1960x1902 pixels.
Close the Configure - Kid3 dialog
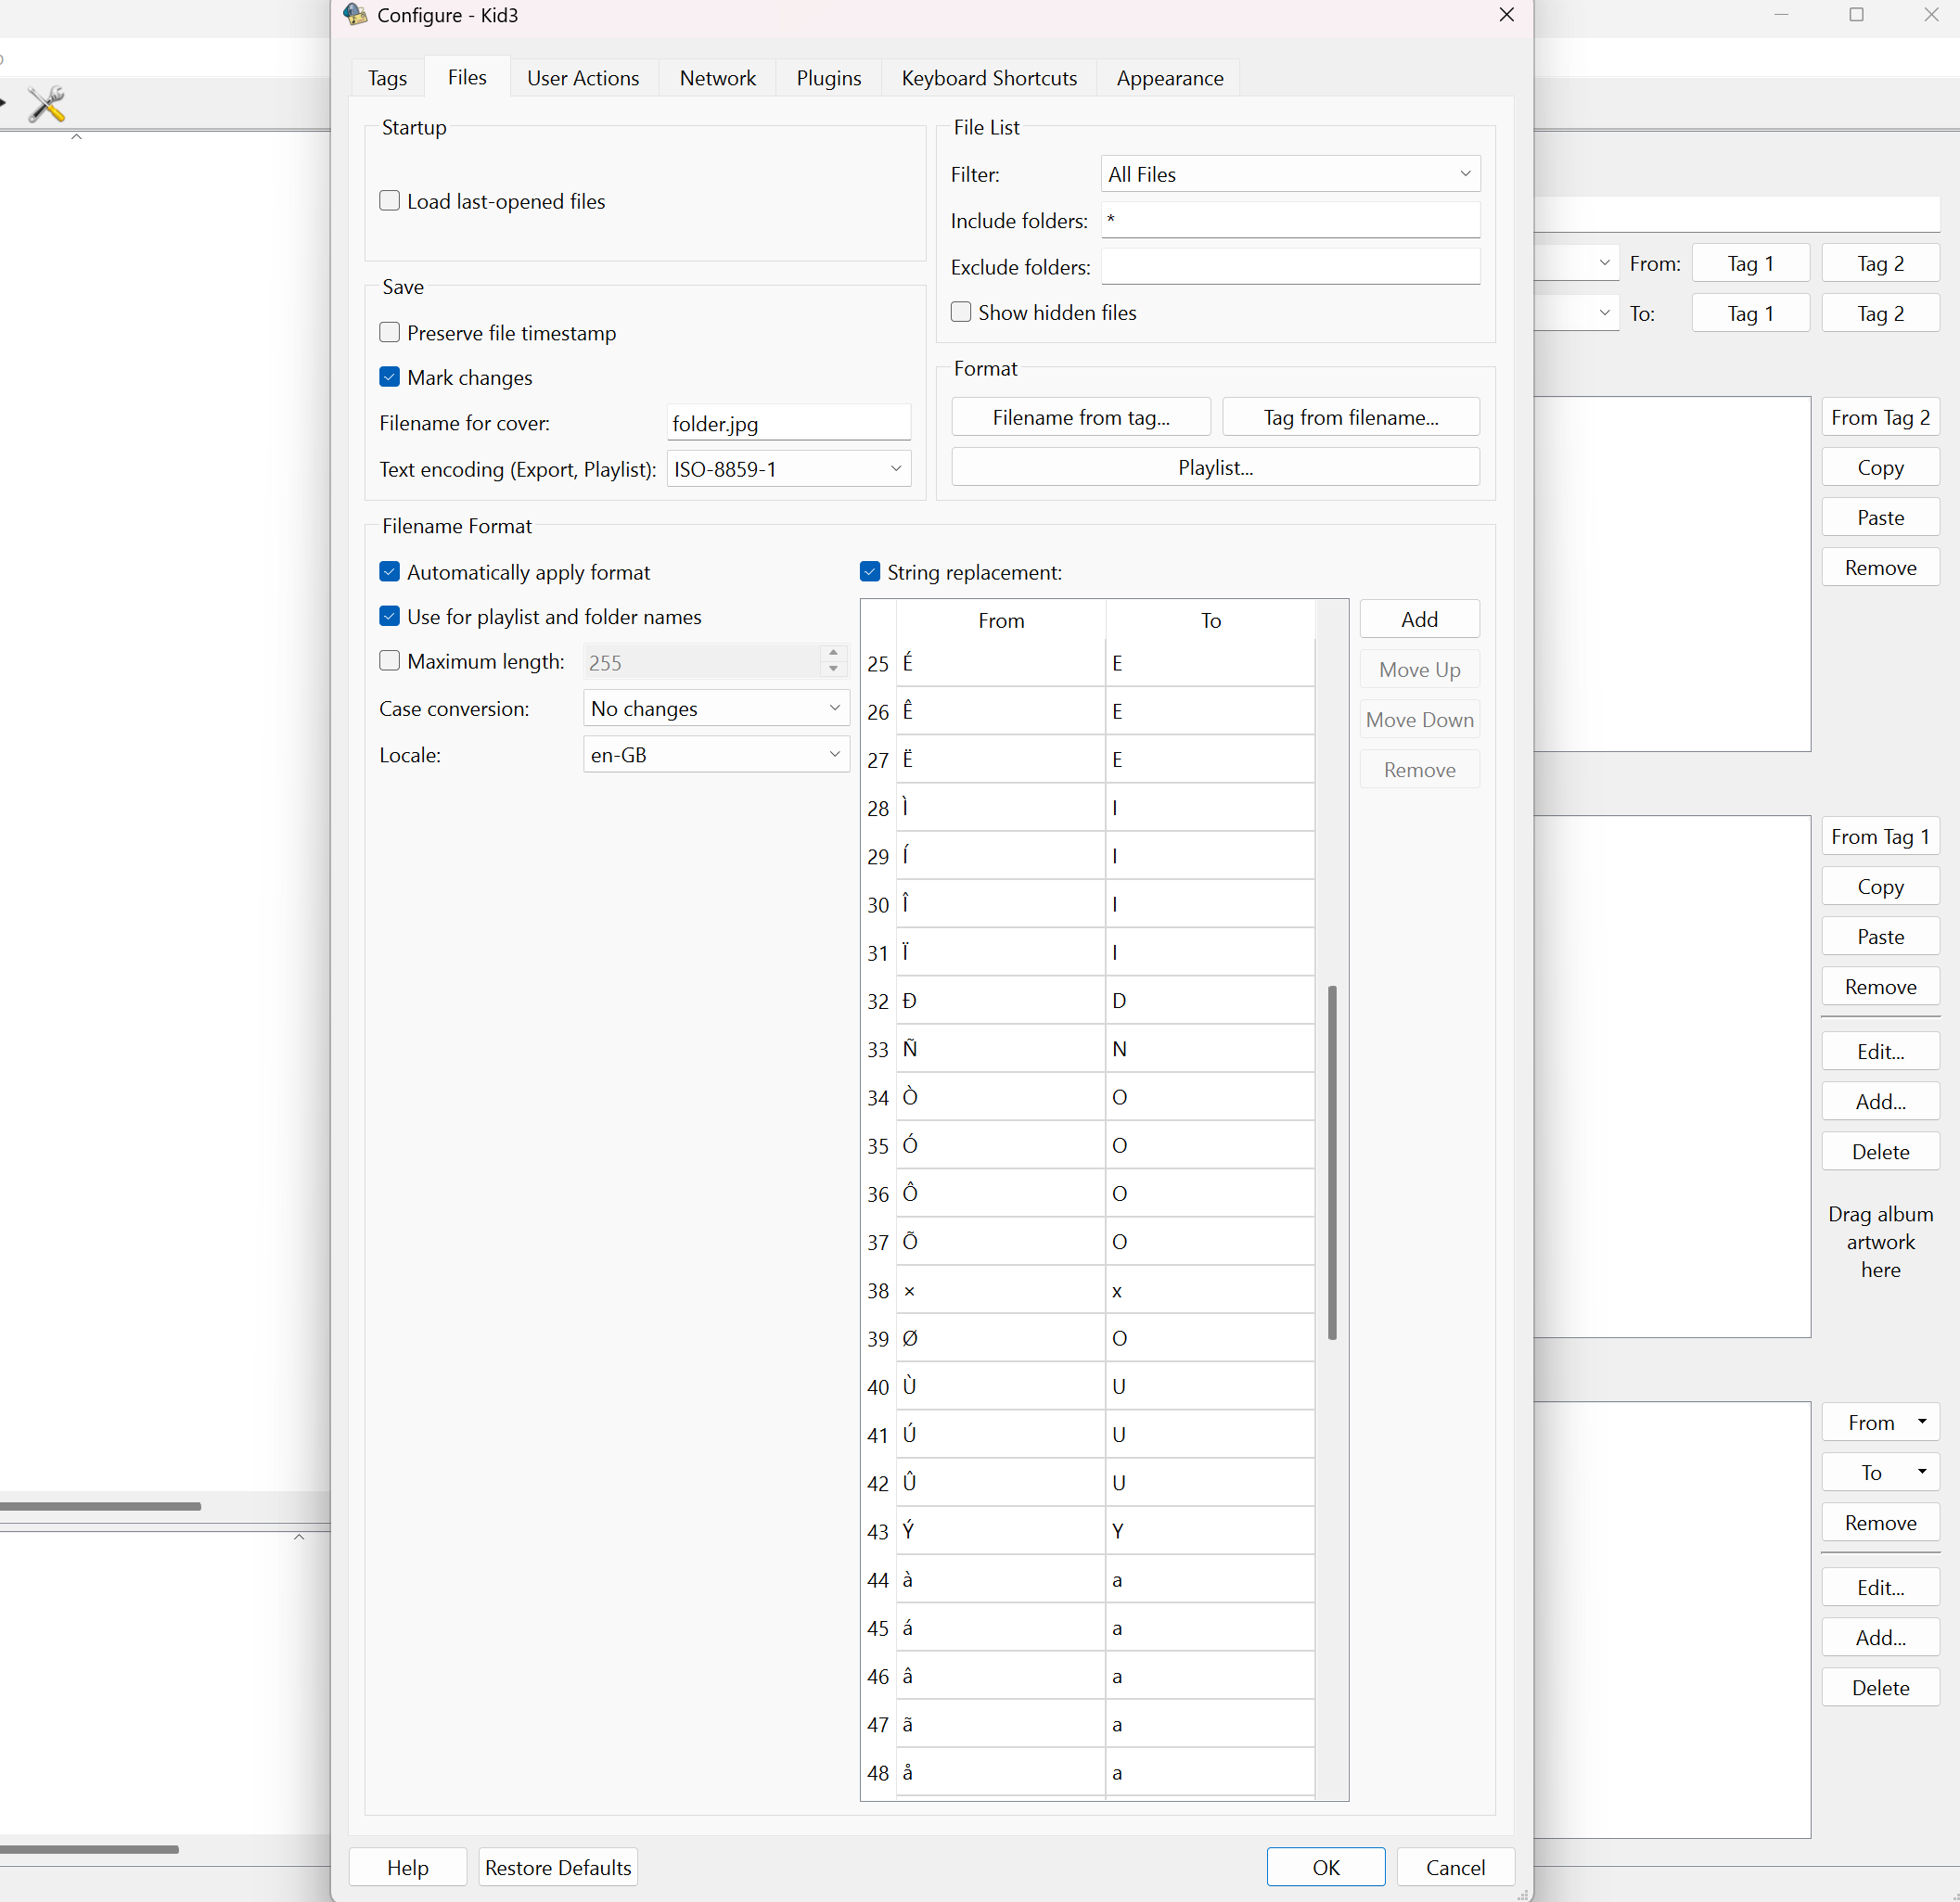click(x=1506, y=15)
